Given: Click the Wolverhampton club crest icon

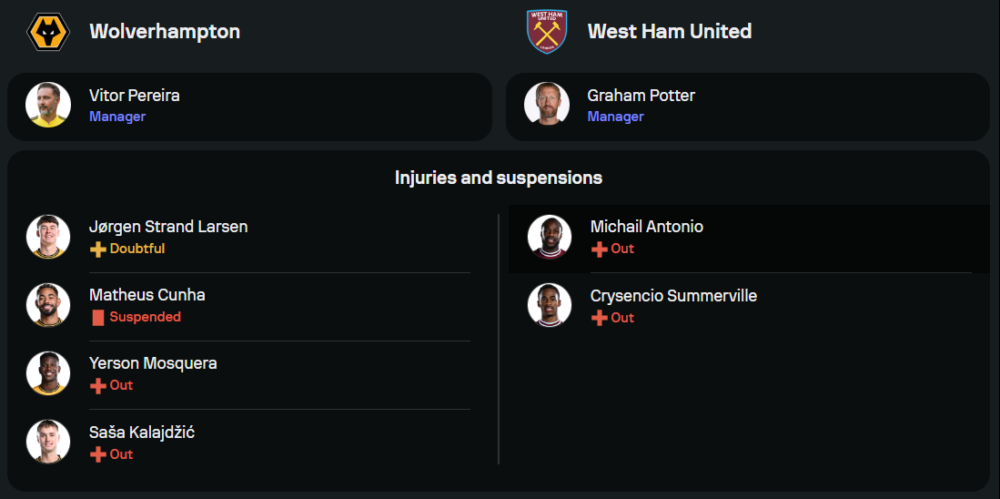Looking at the screenshot, I should pyautogui.click(x=48, y=32).
